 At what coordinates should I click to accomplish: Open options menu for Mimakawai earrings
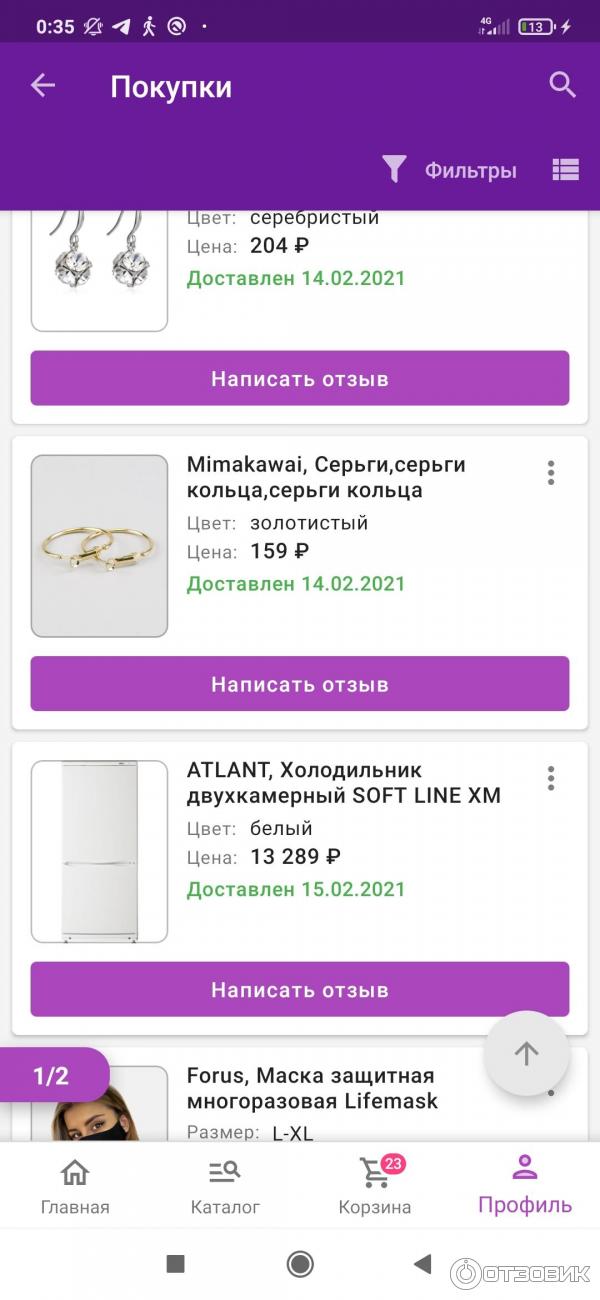pyautogui.click(x=550, y=473)
